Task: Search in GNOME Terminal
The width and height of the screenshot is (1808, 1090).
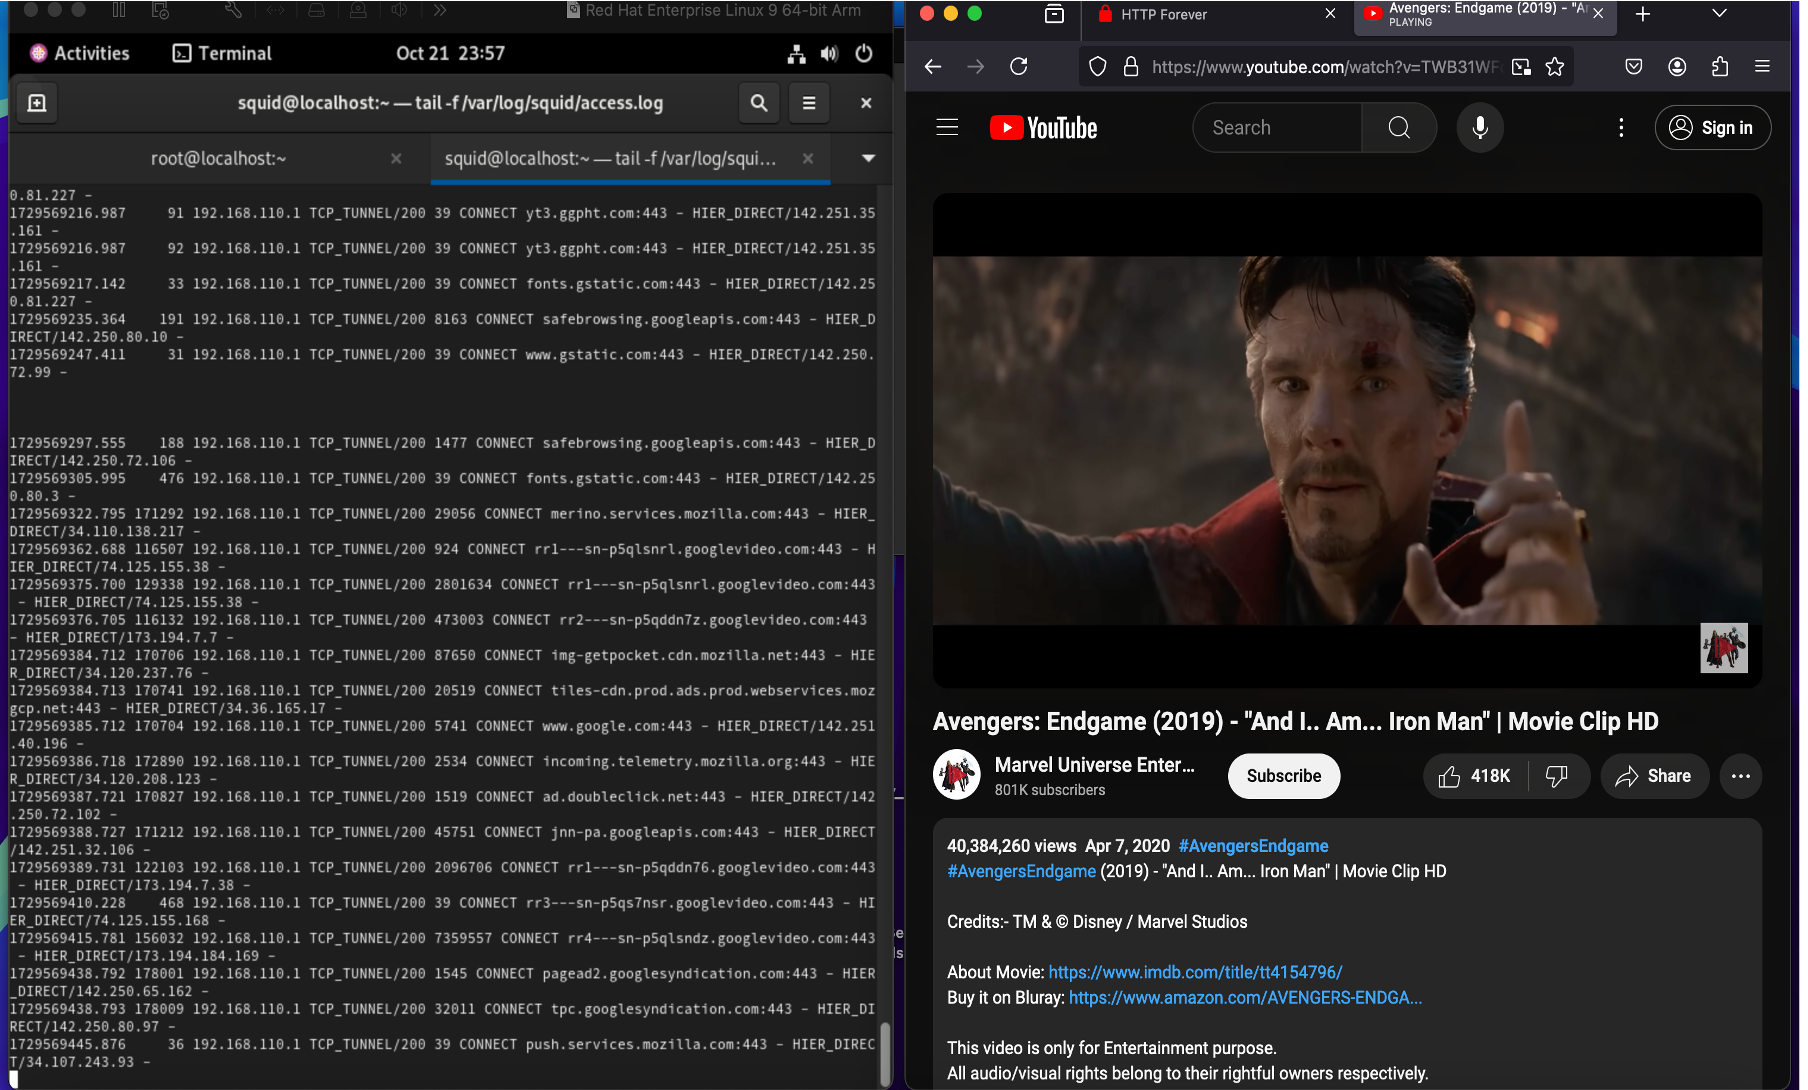Action: pyautogui.click(x=759, y=103)
